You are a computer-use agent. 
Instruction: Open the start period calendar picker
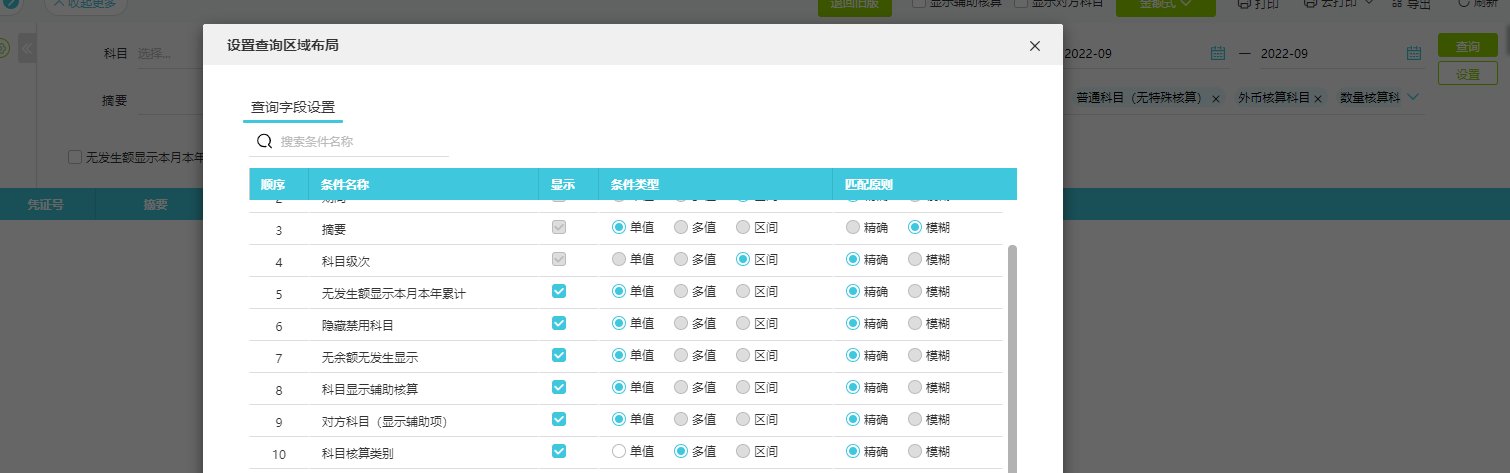pyautogui.click(x=1217, y=54)
